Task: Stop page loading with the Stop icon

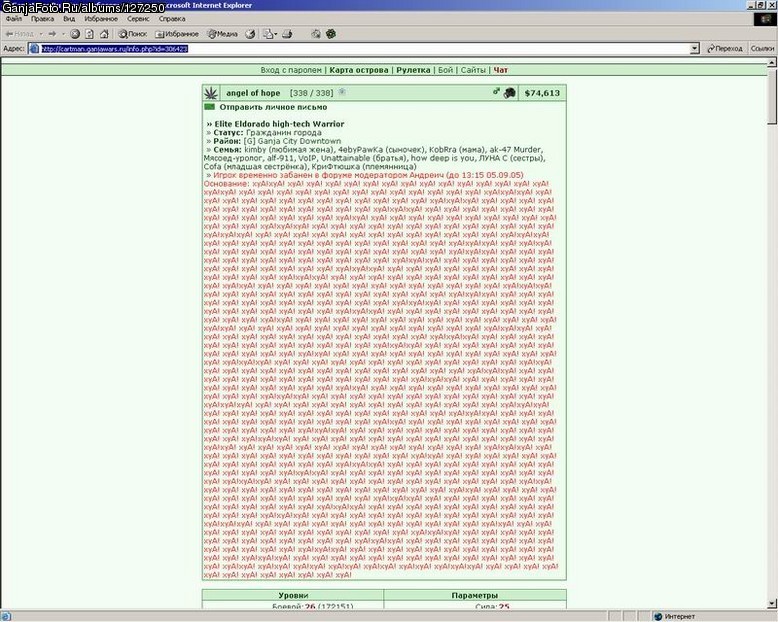Action: click(x=75, y=34)
